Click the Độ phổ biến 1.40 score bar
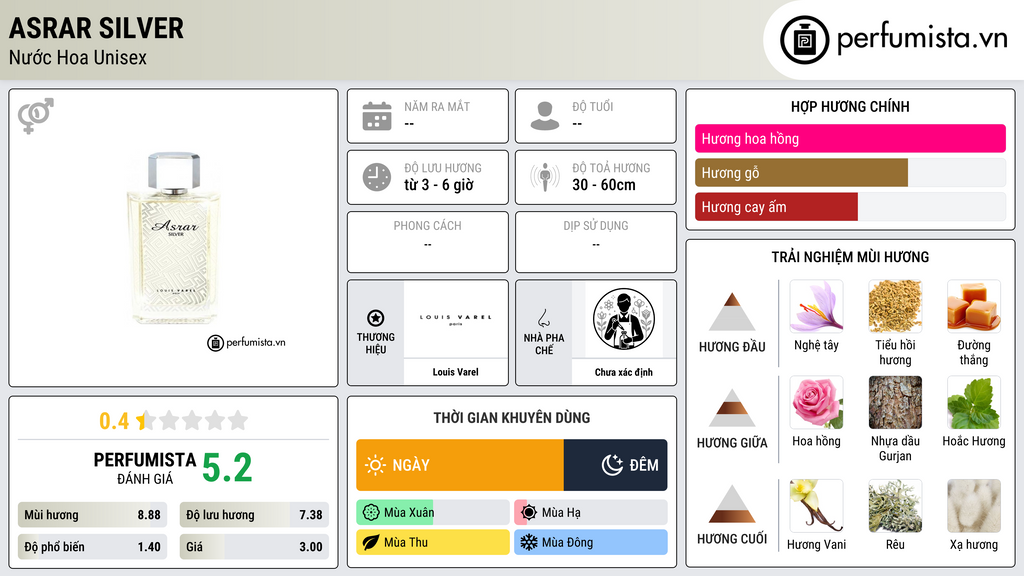 tap(92, 547)
